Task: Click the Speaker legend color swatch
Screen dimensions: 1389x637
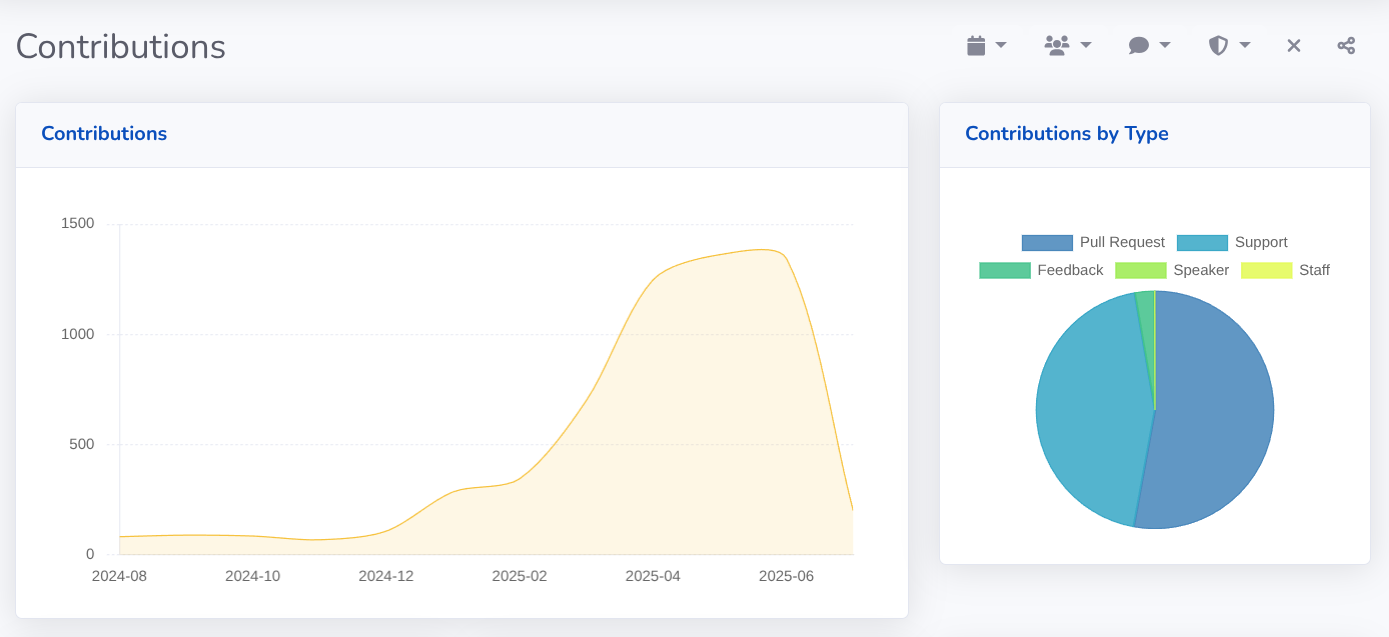Action: (x=1140, y=270)
